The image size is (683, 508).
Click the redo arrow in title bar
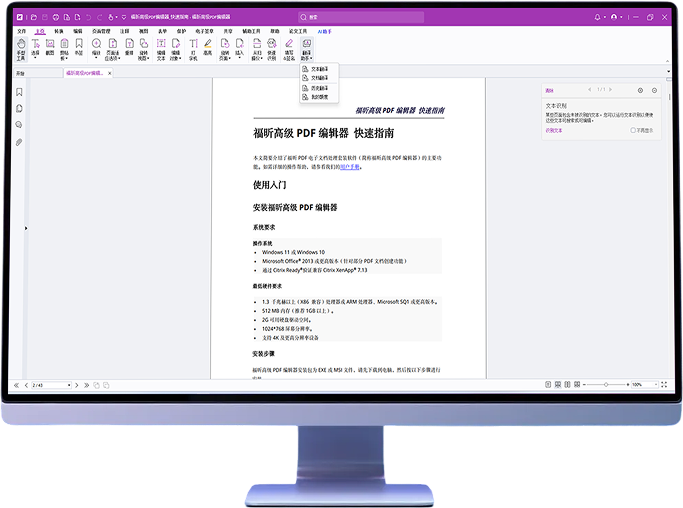click(99, 17)
